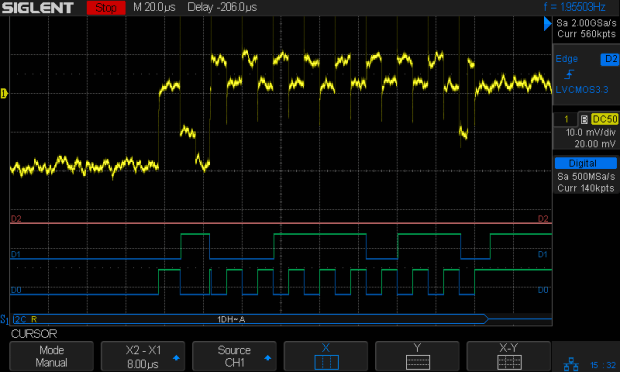Viewport: 620px width, 372px height.
Task: Open the Mode Manual cursor softkey
Action: click(51, 356)
